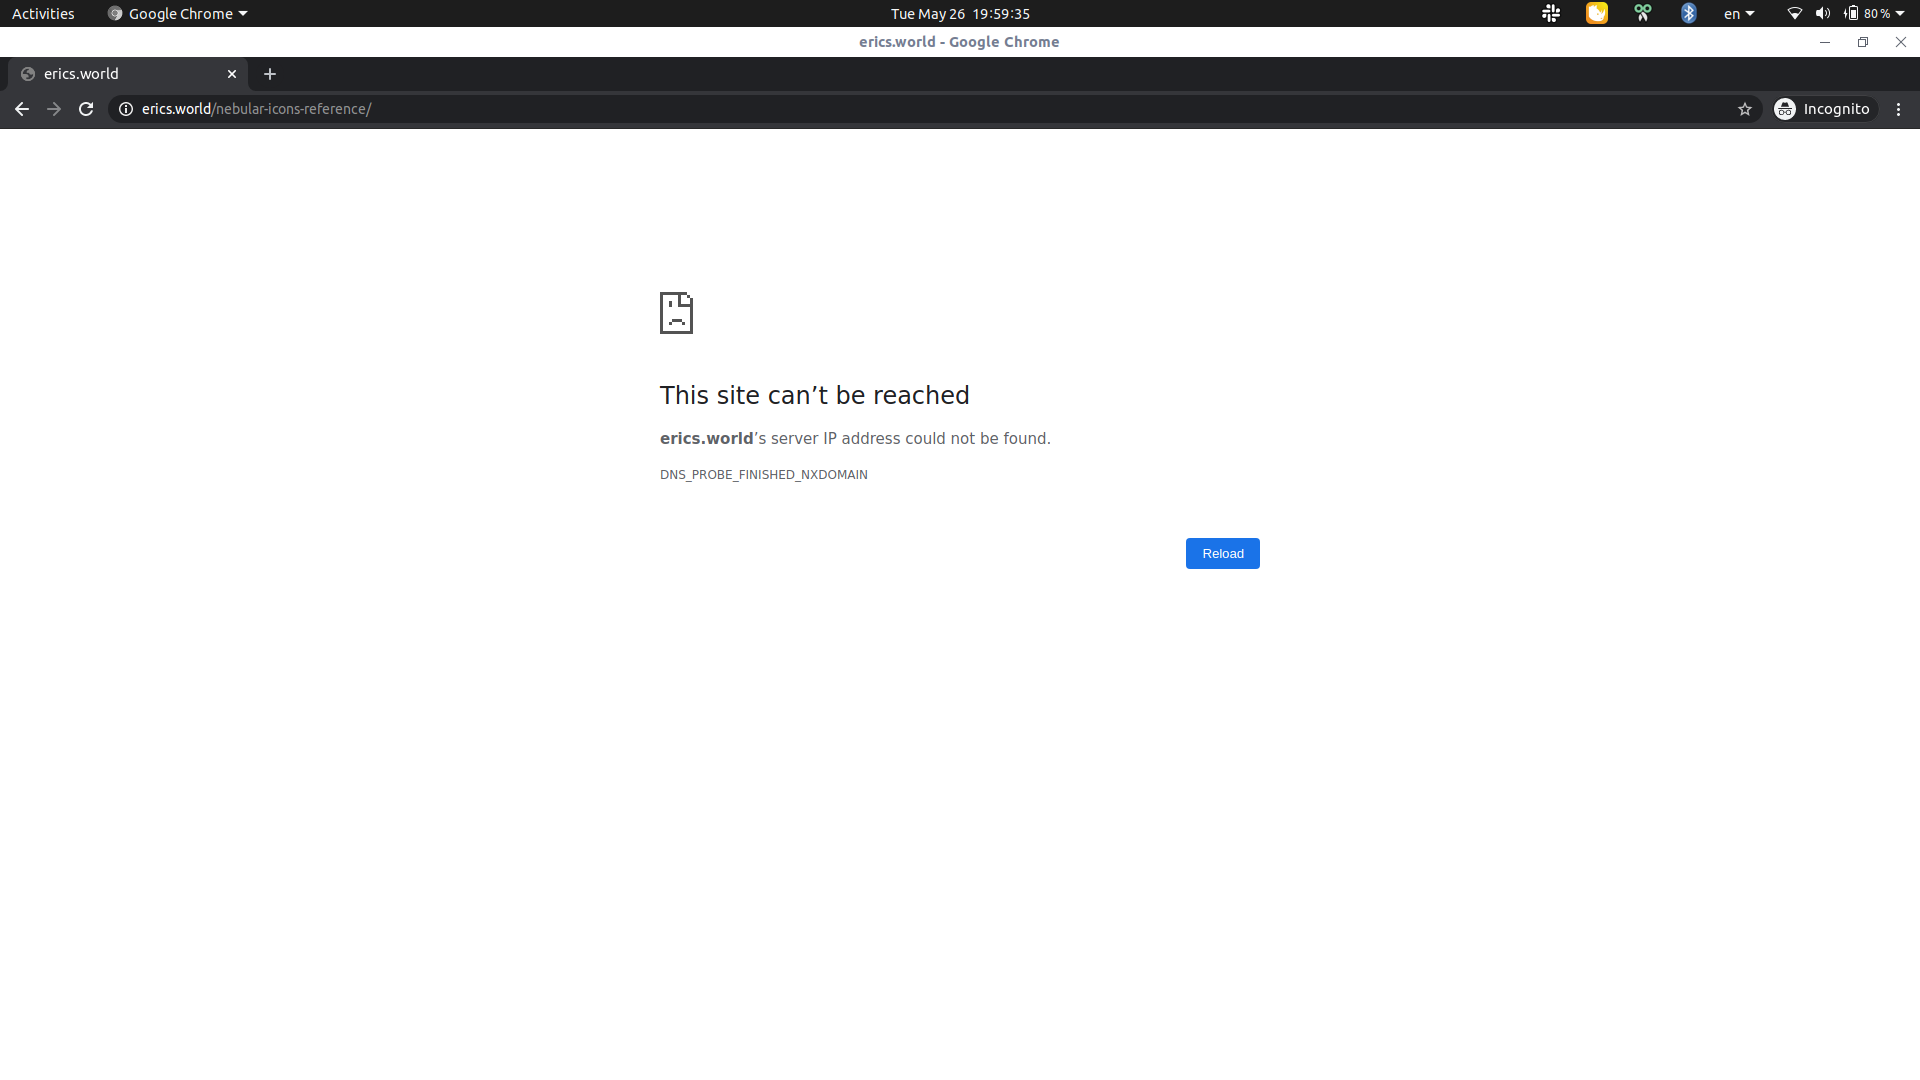This screenshot has height=1080, width=1920.
Task: Select the erics.world tab
Action: (x=115, y=73)
